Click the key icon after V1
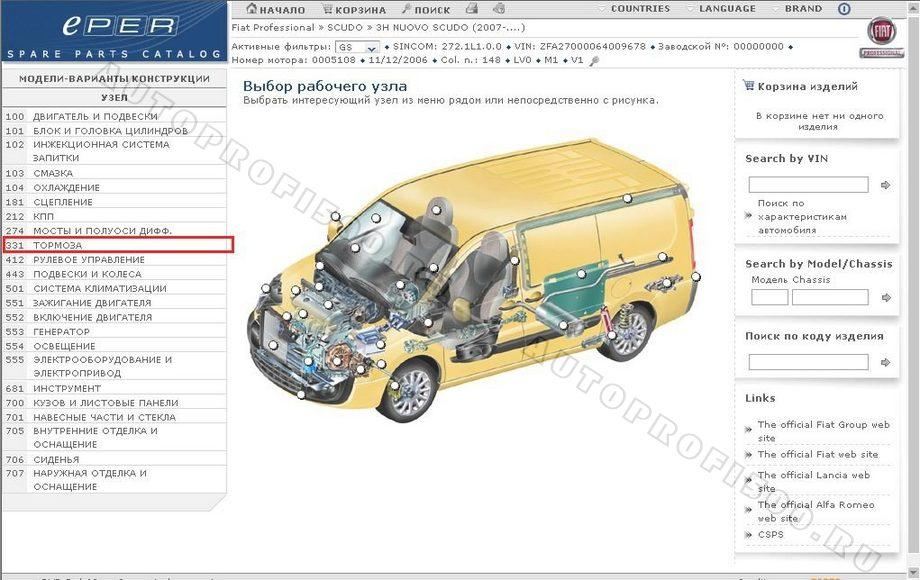 [594, 60]
